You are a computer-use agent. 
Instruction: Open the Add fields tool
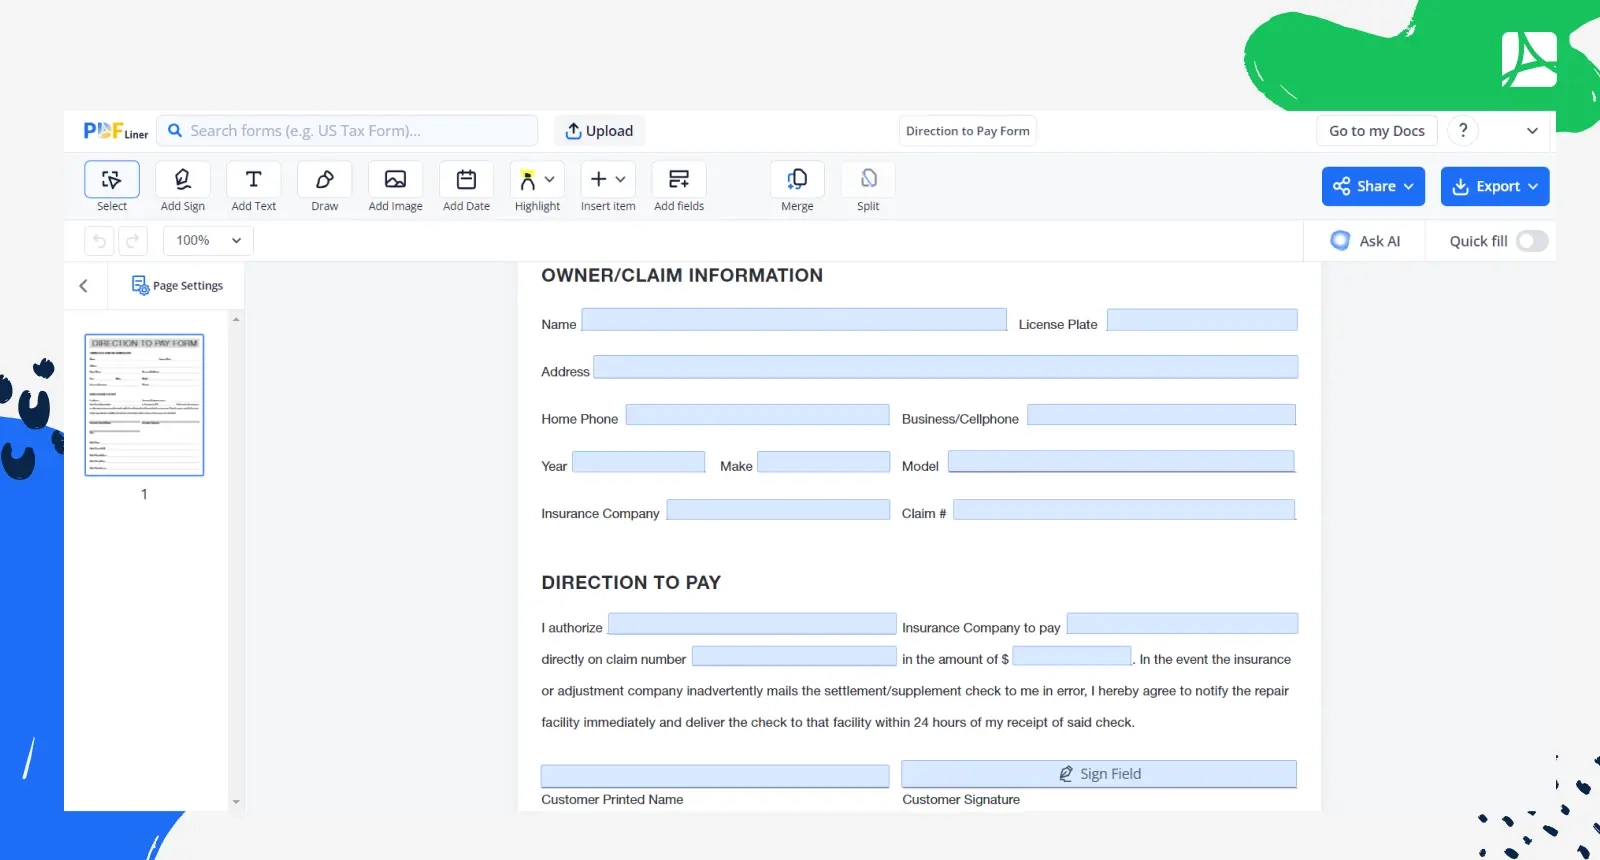(679, 187)
